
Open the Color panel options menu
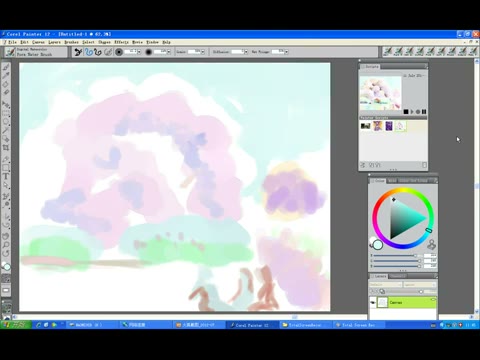435,181
